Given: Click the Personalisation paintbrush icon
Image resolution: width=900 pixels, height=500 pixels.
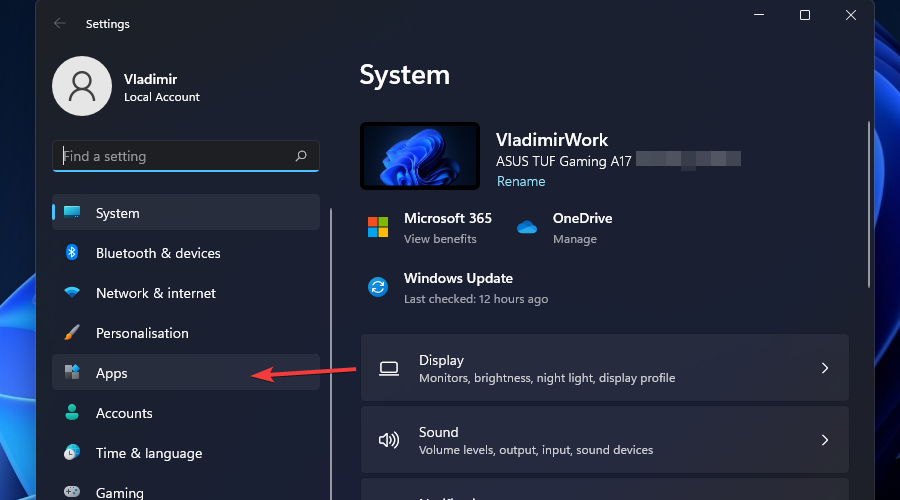Looking at the screenshot, I should (72, 332).
